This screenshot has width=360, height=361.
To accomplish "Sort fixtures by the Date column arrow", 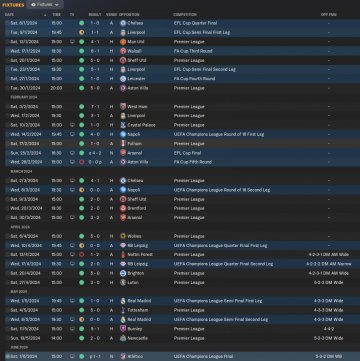I will point(45,15).
